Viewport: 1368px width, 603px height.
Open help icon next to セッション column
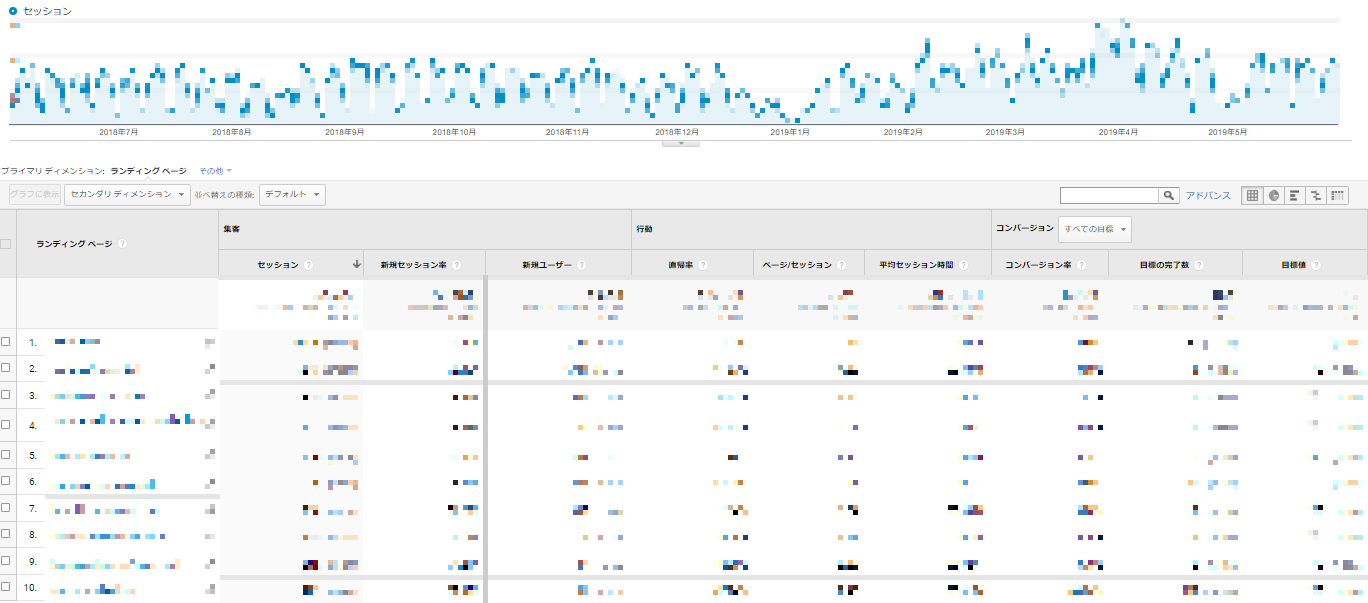[308, 265]
